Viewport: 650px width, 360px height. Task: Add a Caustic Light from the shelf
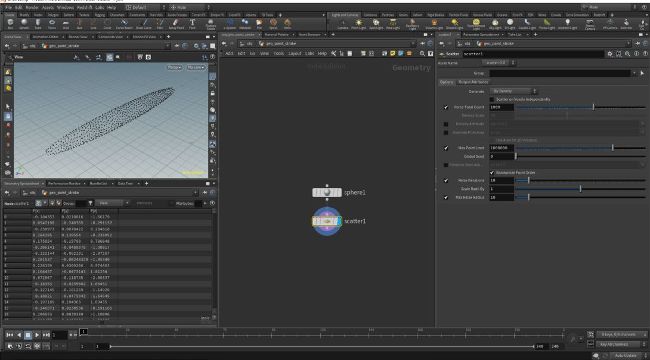point(527,24)
